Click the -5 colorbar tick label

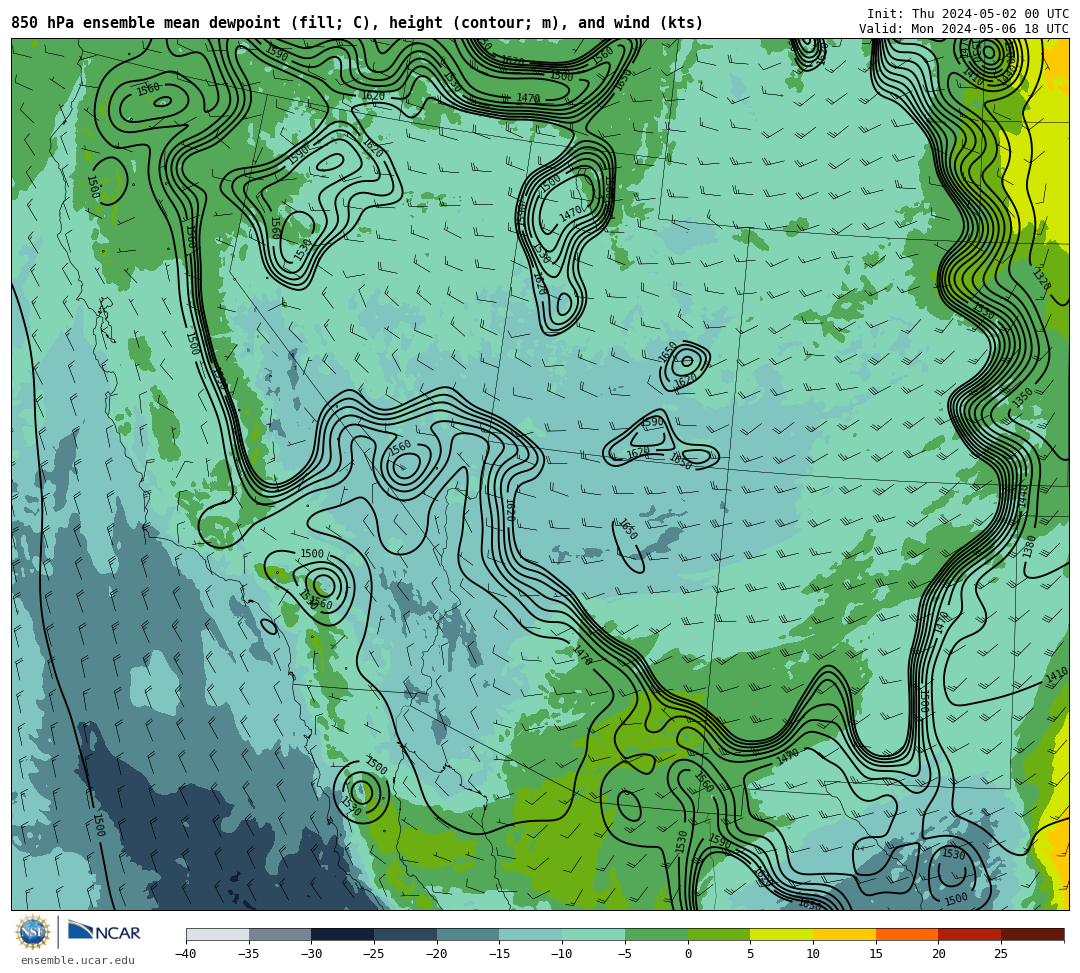click(625, 954)
